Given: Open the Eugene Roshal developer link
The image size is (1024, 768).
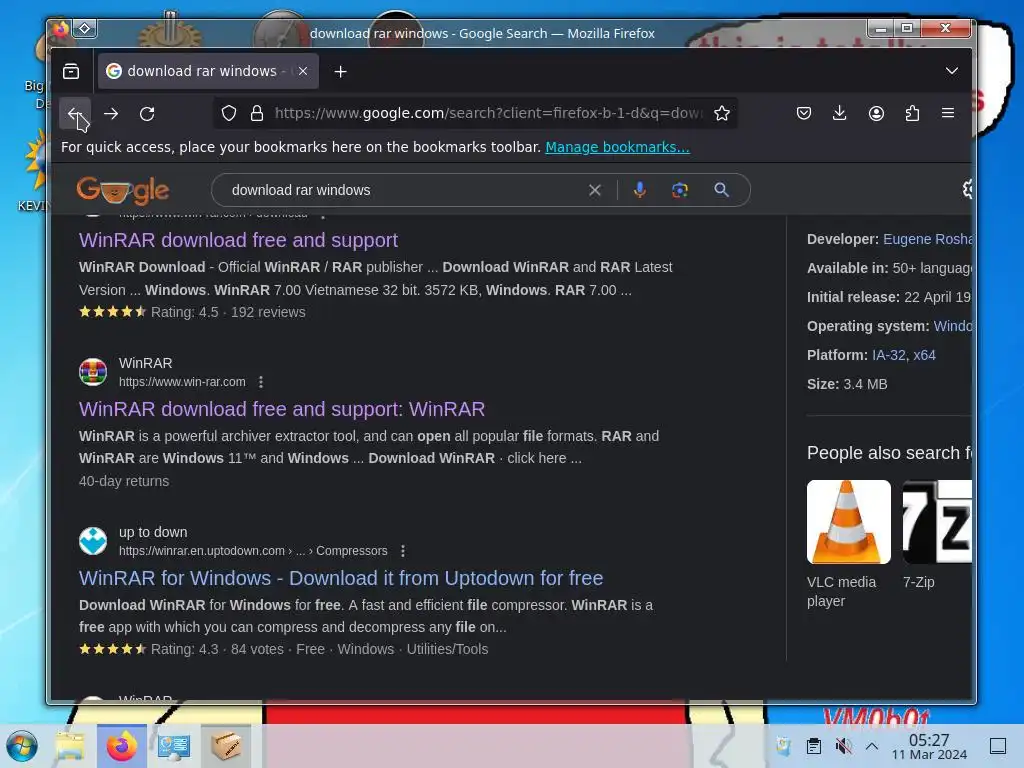Looking at the screenshot, I should pyautogui.click(x=927, y=239).
